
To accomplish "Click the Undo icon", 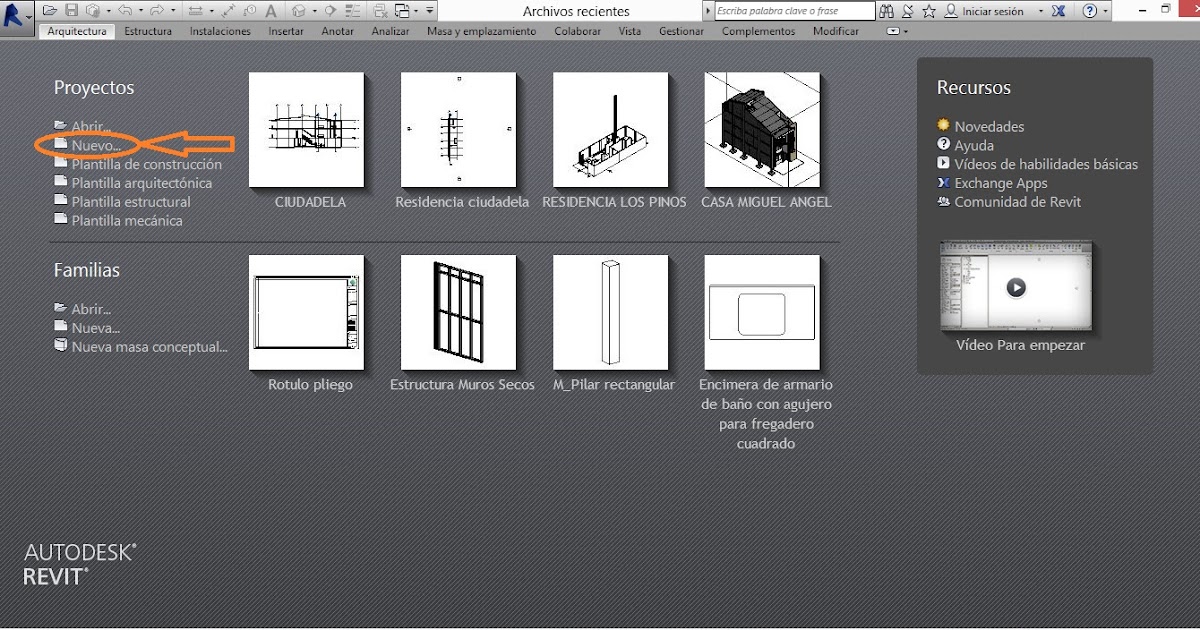I will click(125, 10).
